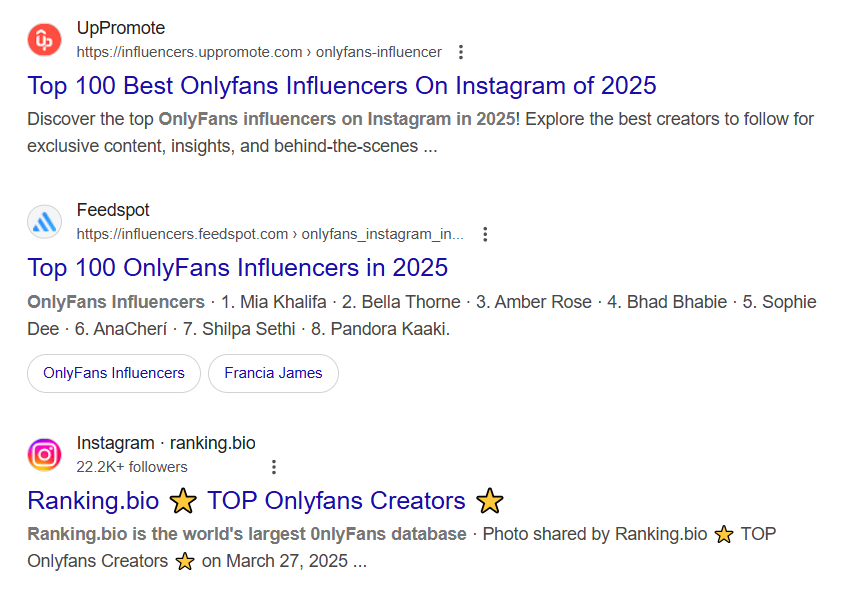Open "Top 100 Best Onlyfans Influencers On Instagram" link
Screen dimensions: 842x607
click(x=342, y=85)
